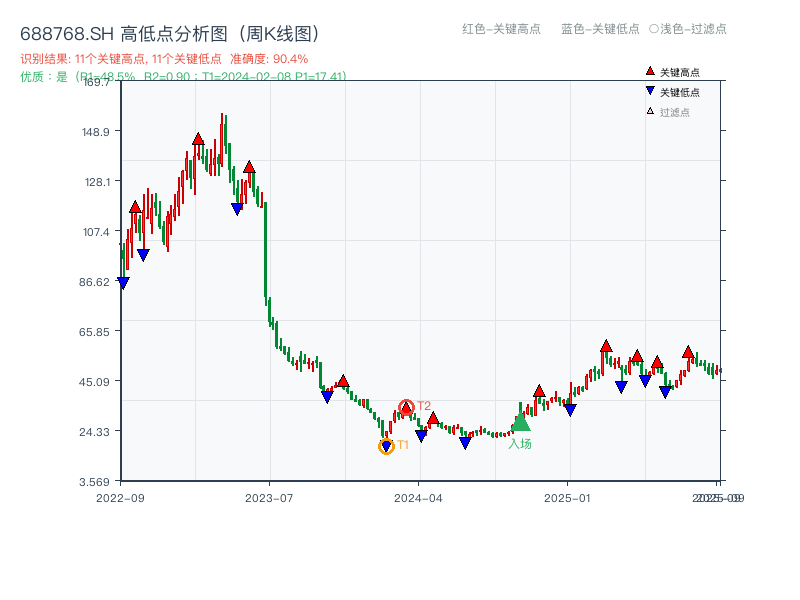This screenshot has width=800, height=600.
Task: Click the 24.33 y-axis label
Action: coord(94,432)
